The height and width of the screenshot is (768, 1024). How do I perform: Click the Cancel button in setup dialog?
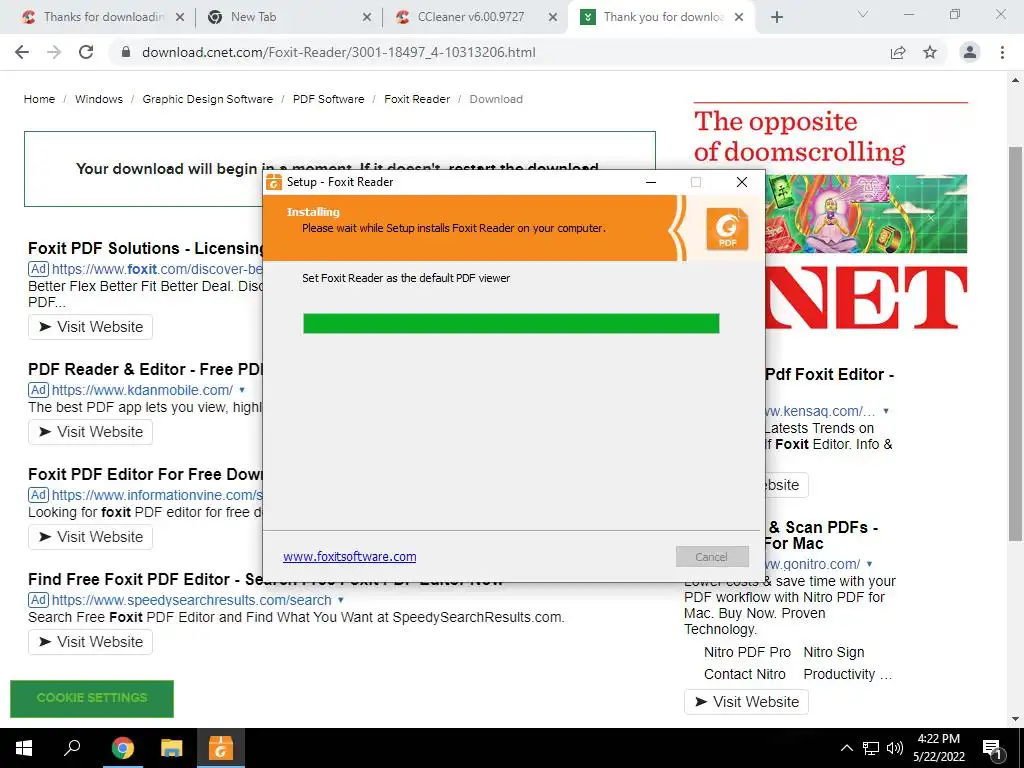(x=712, y=557)
